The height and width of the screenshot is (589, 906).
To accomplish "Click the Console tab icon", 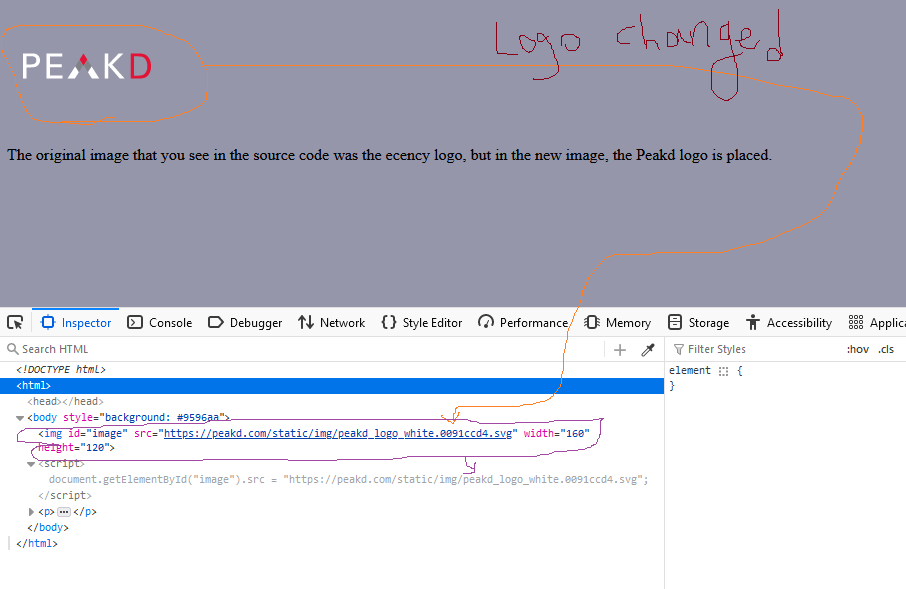I will pos(135,323).
